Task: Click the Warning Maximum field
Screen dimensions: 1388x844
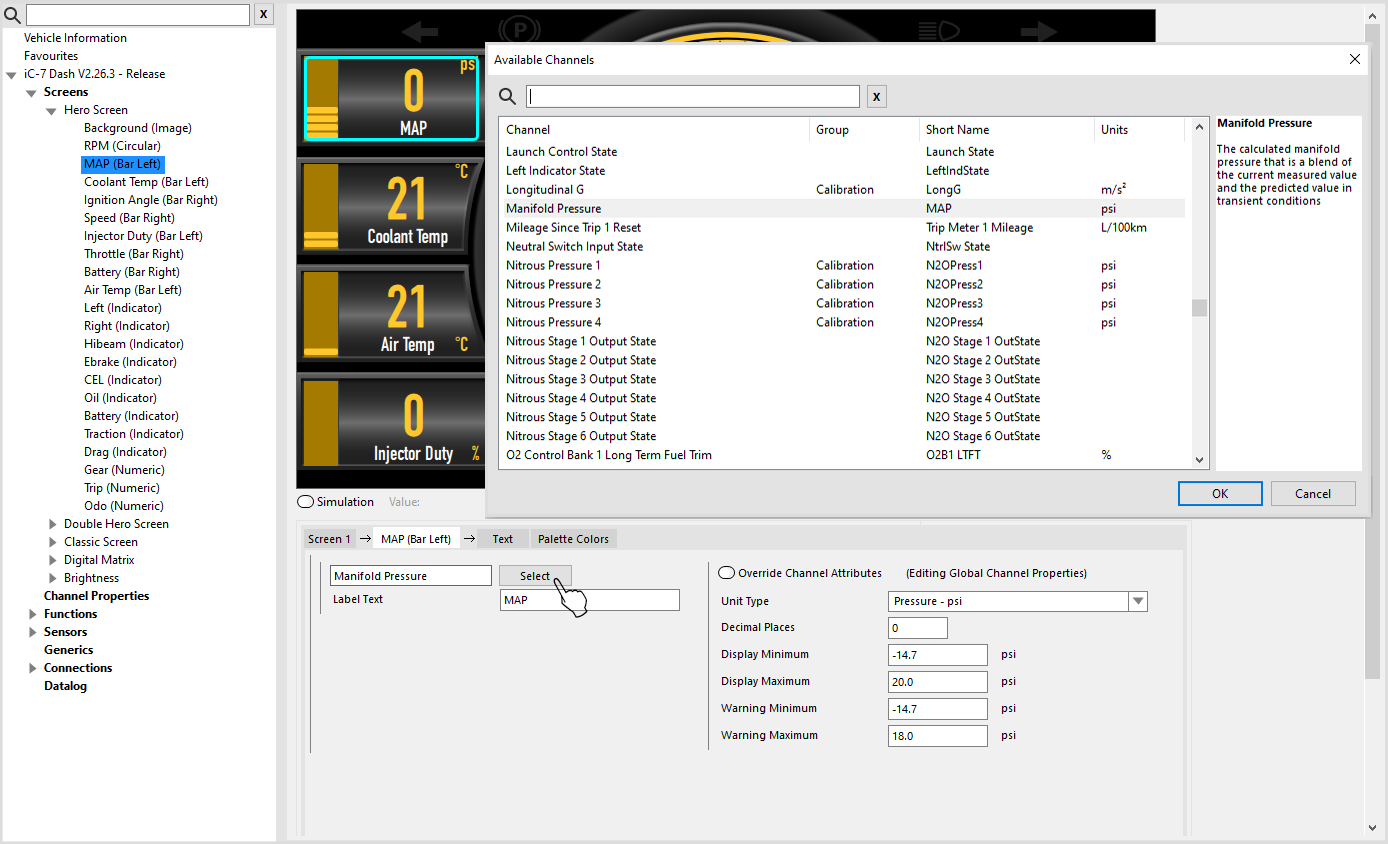Action: [x=938, y=736]
